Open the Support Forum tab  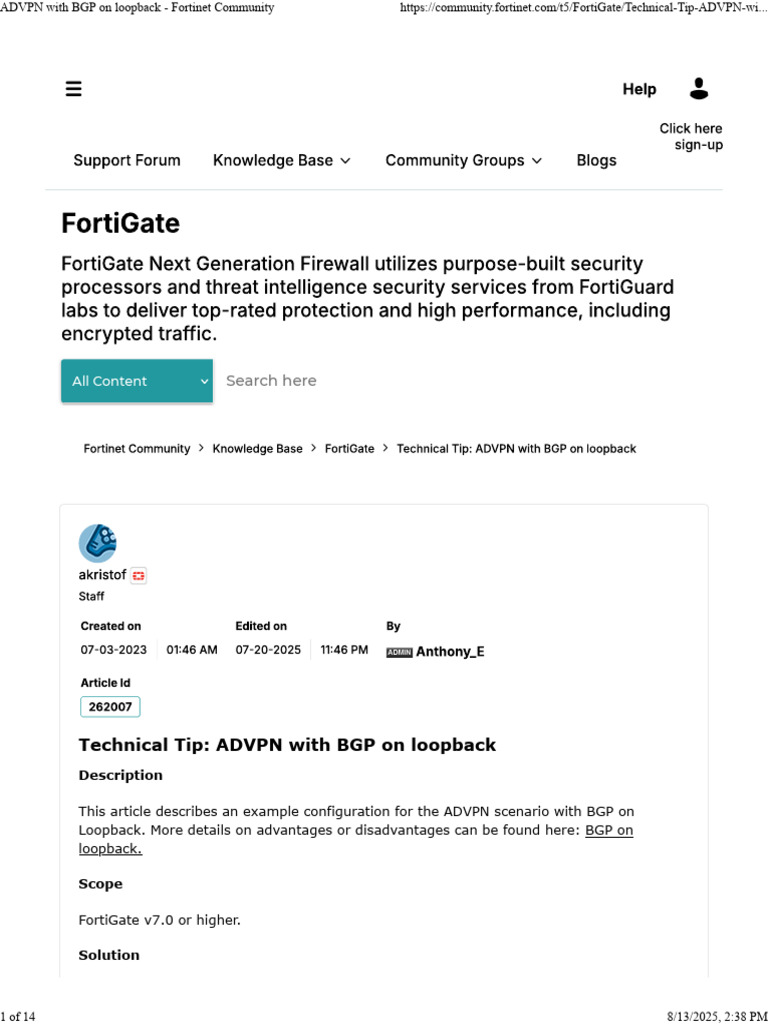click(x=127, y=160)
